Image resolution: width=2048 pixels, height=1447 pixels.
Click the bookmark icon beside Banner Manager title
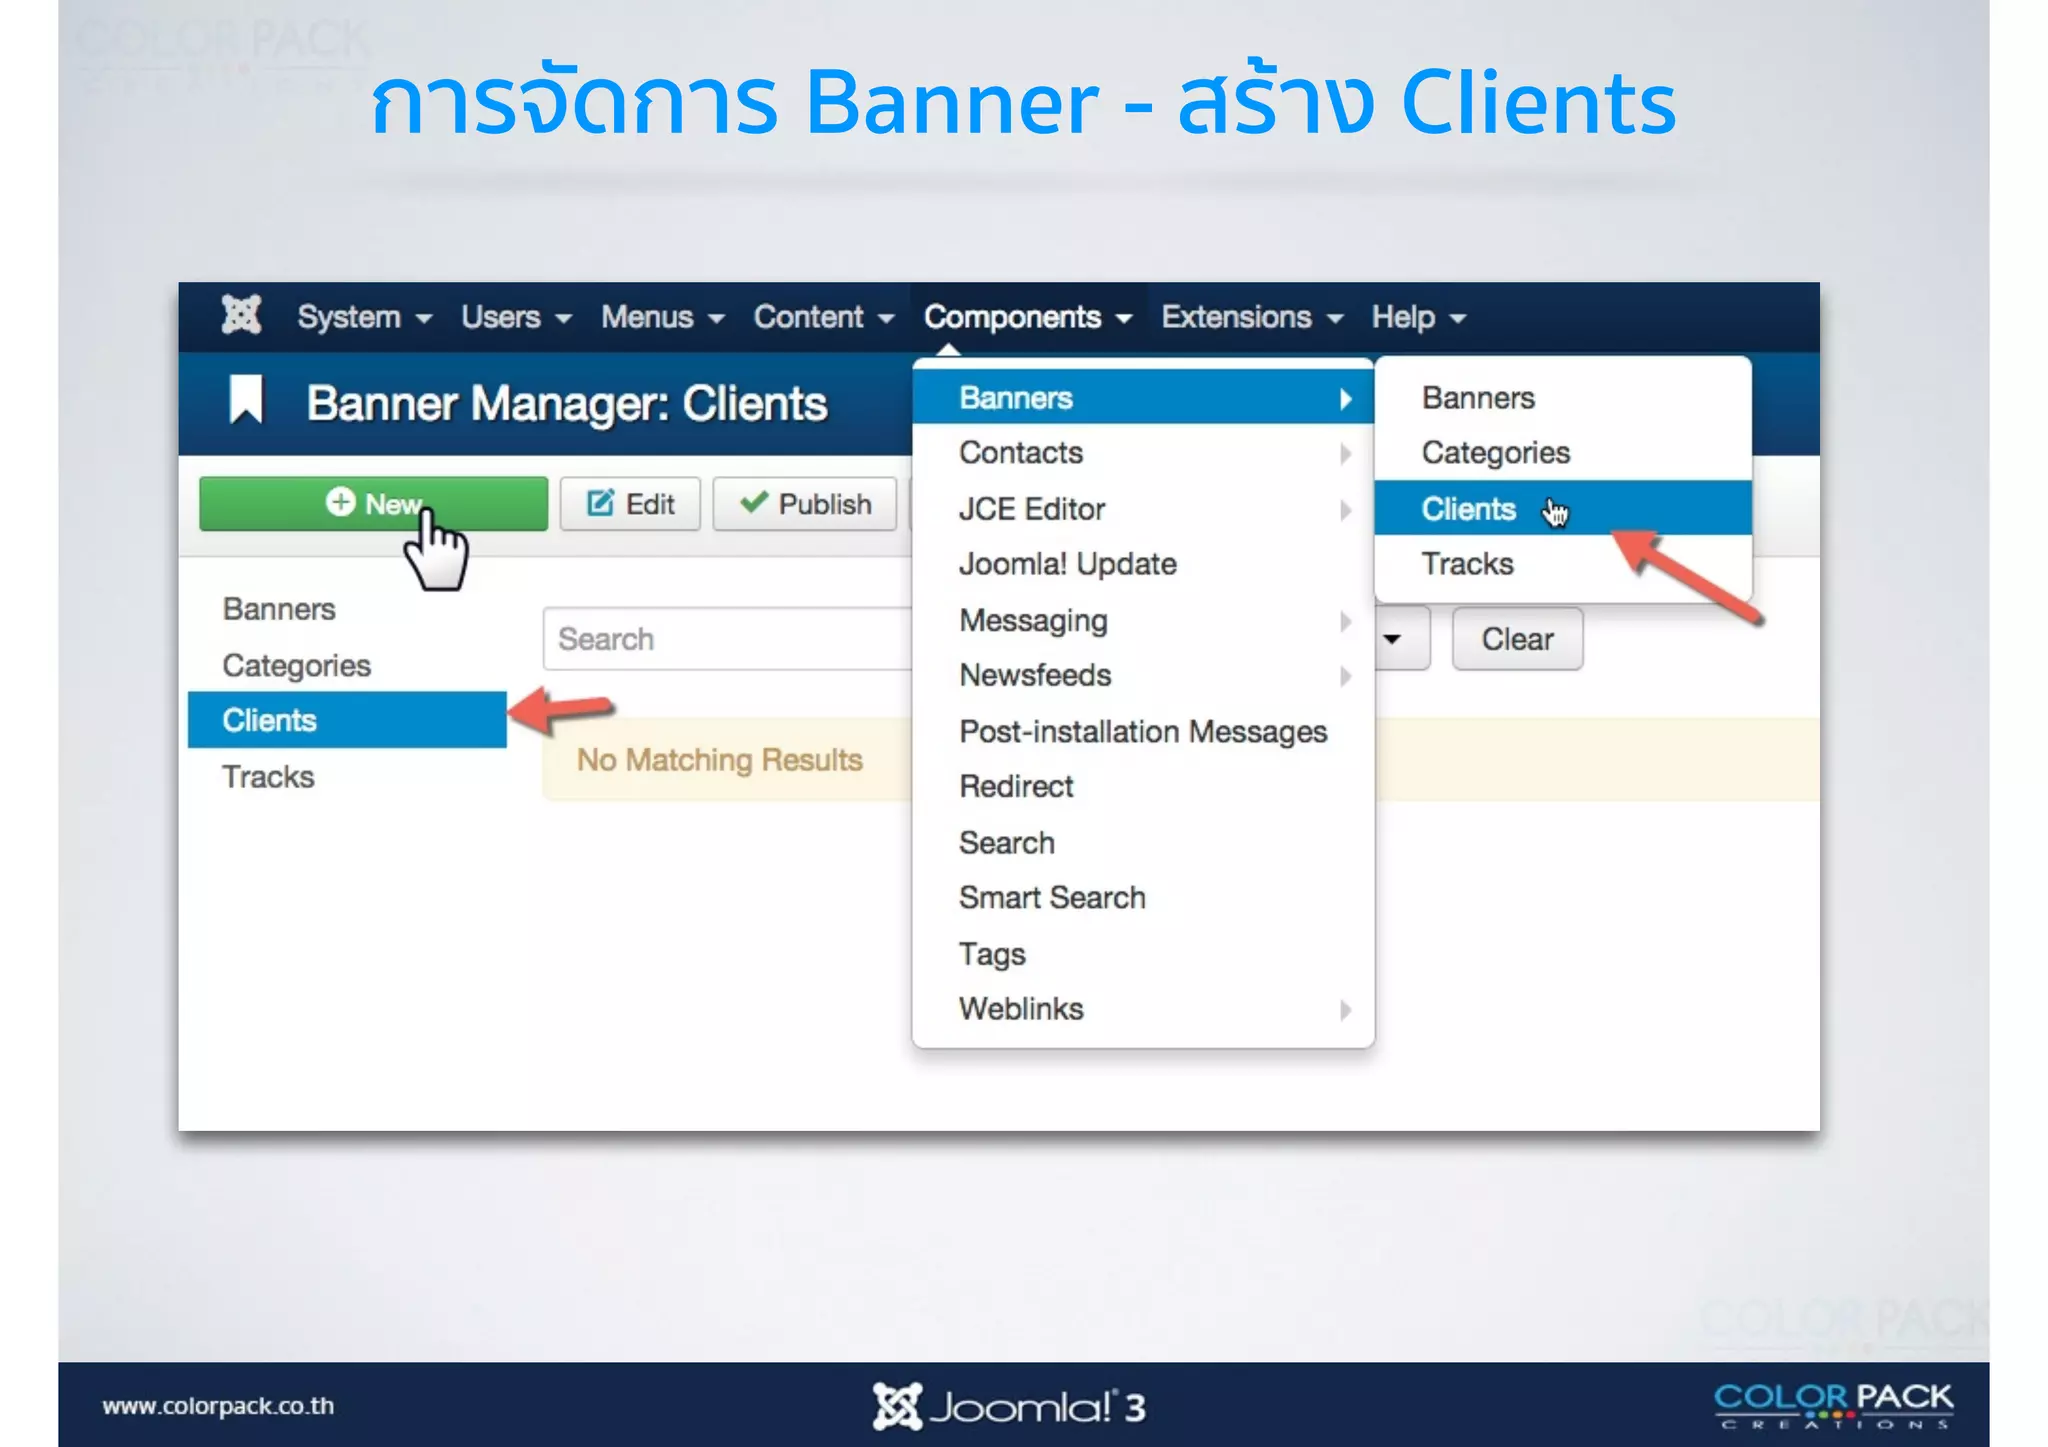click(246, 400)
